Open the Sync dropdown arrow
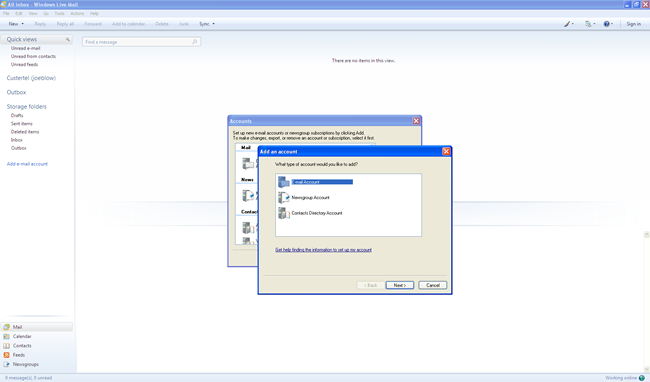 (x=213, y=24)
